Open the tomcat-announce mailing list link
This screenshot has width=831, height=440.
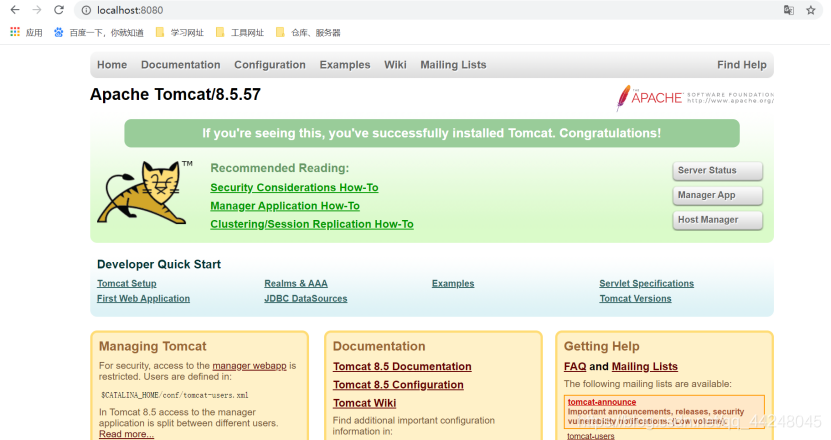(602, 402)
